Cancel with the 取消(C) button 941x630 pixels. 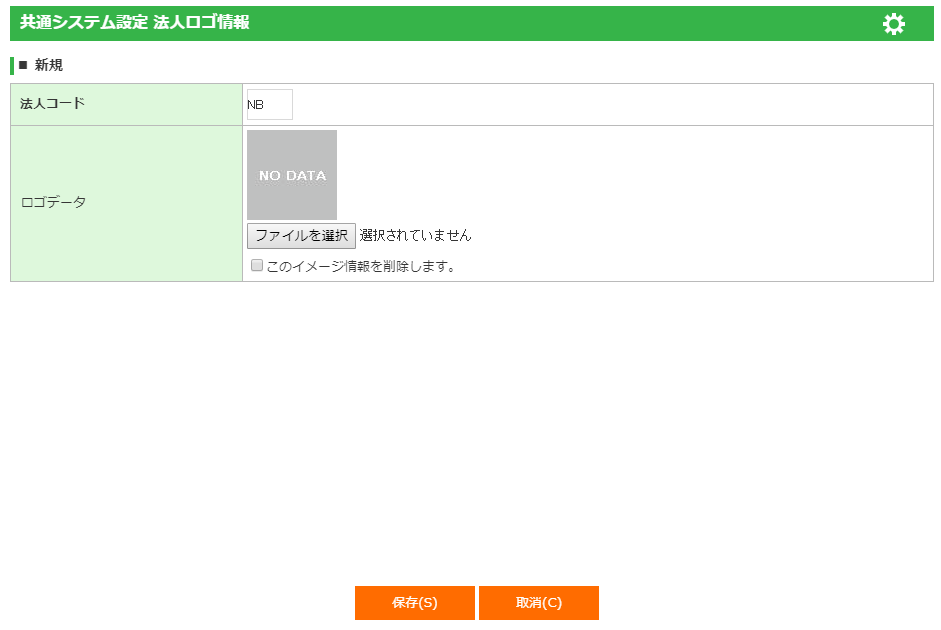point(539,603)
